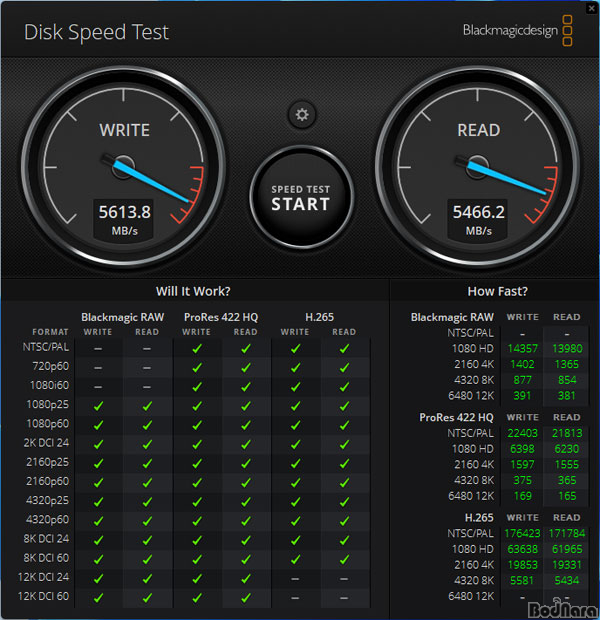Click the WRITE gauge needle hub
Image resolution: width=600 pixels, height=620 pixels.
point(123,167)
